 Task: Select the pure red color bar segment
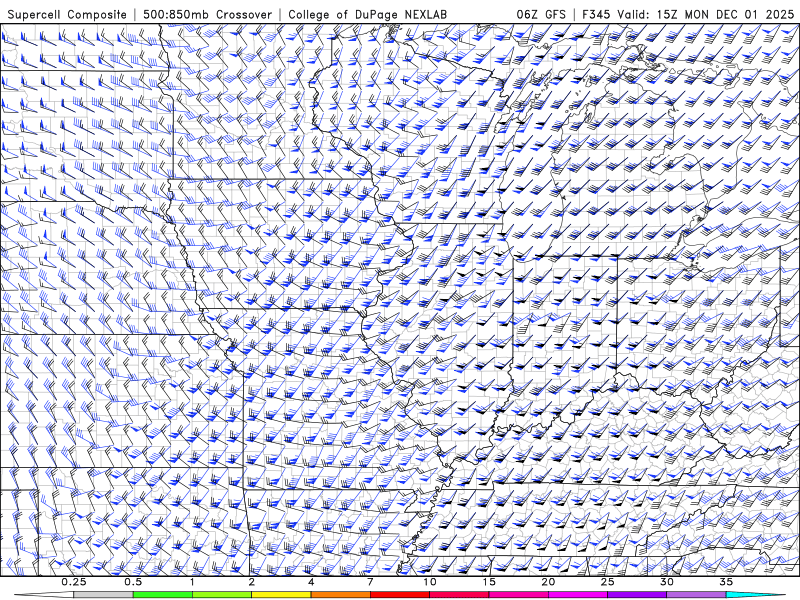(x=400, y=595)
